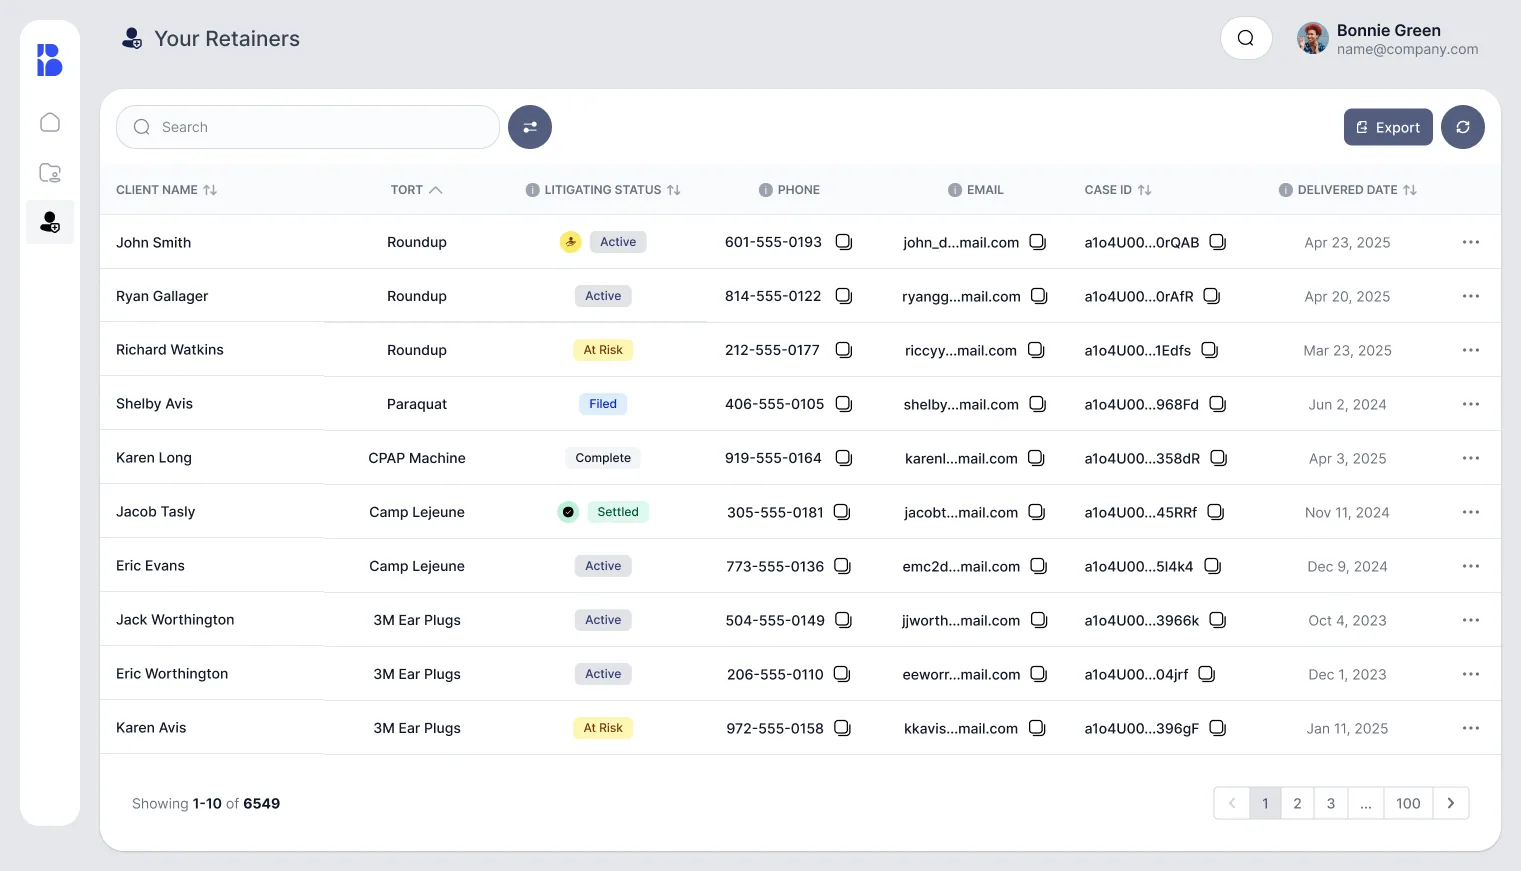Open the folder-user icon in sidebar
Image resolution: width=1521 pixels, height=871 pixels.
coord(50,172)
